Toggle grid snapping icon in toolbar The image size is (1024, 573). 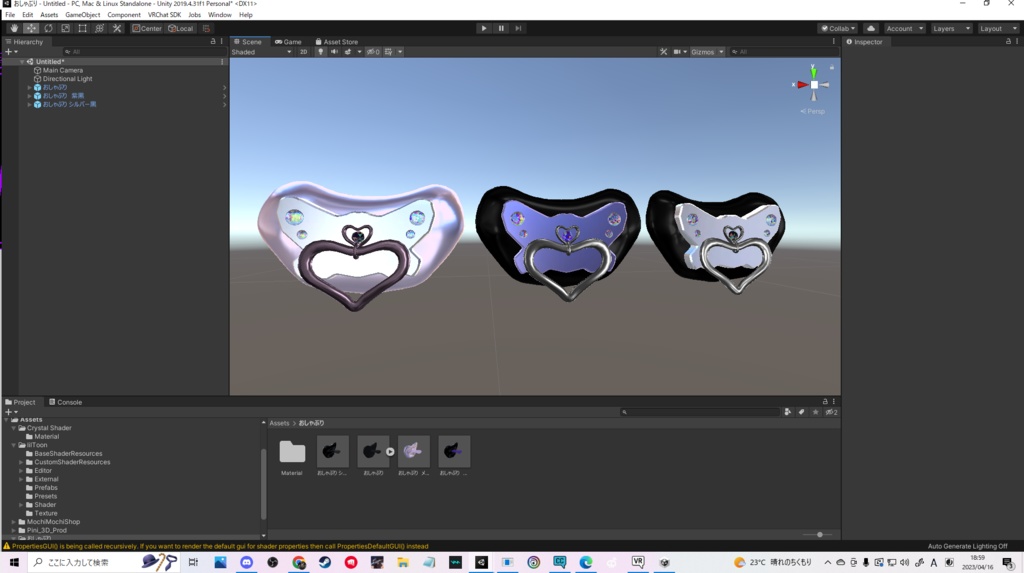(x=206, y=28)
